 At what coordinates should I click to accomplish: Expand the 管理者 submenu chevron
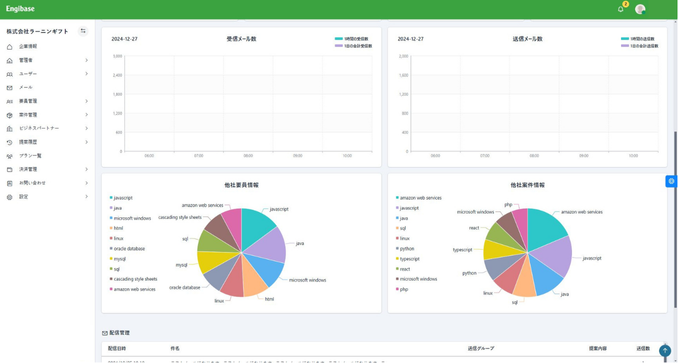86,60
